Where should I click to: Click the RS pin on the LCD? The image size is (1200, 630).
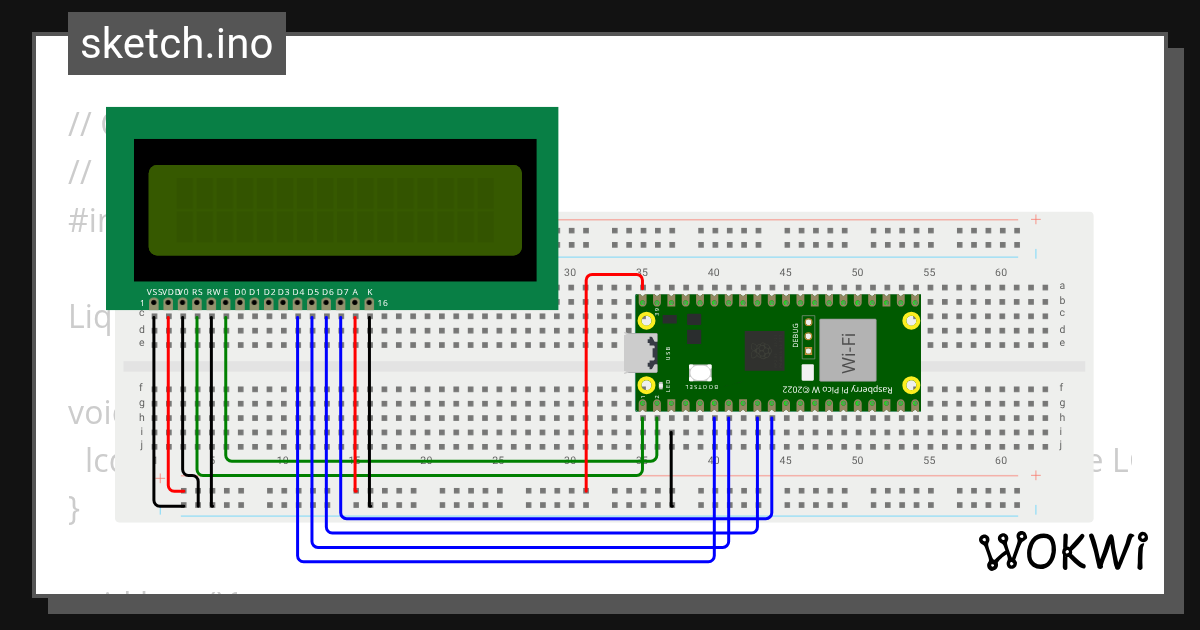pos(197,303)
